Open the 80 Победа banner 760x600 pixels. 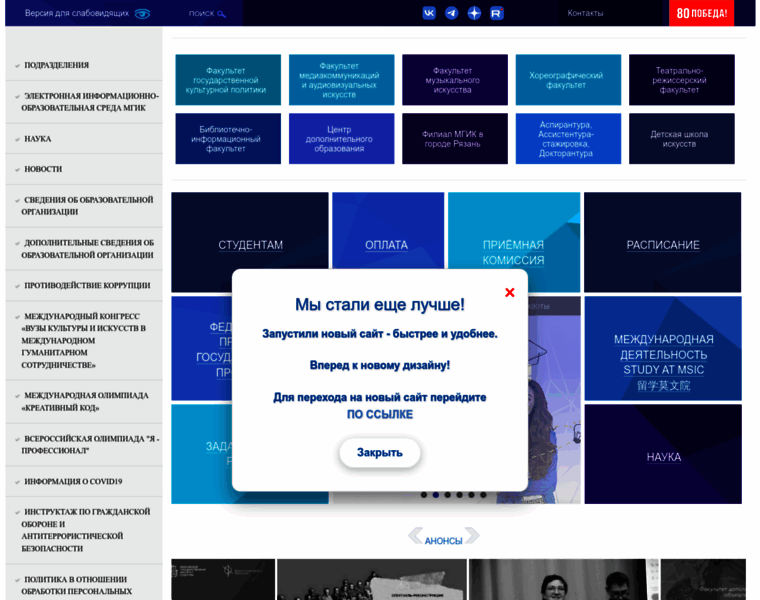(x=701, y=13)
